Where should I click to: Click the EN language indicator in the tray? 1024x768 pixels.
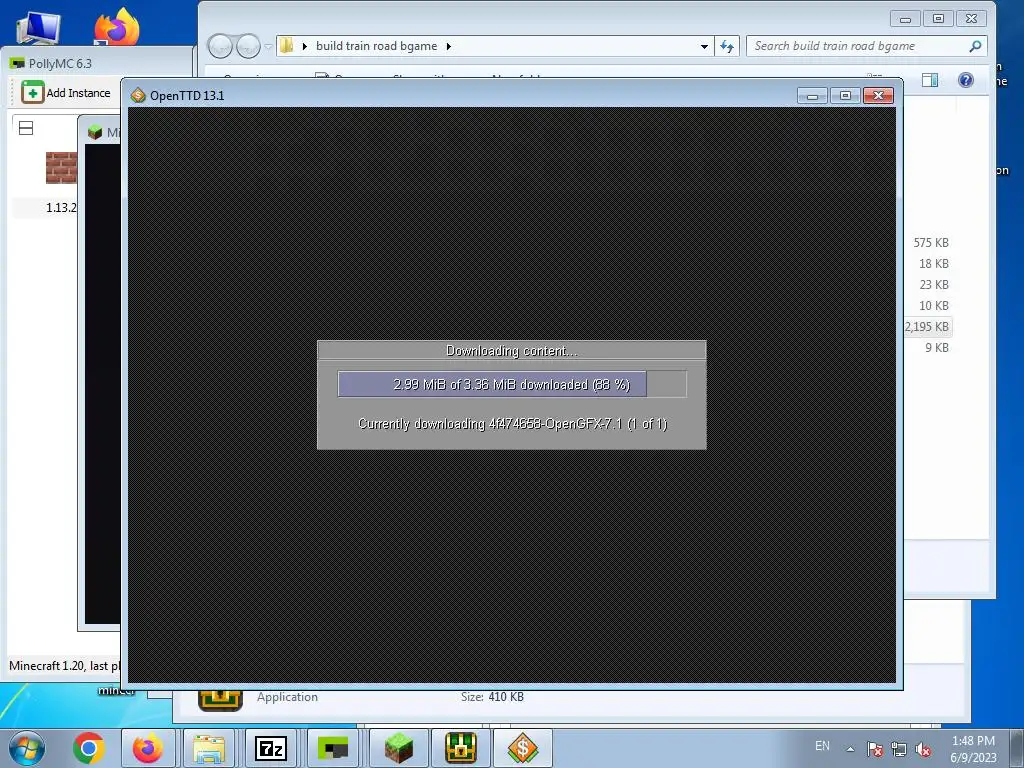(822, 746)
